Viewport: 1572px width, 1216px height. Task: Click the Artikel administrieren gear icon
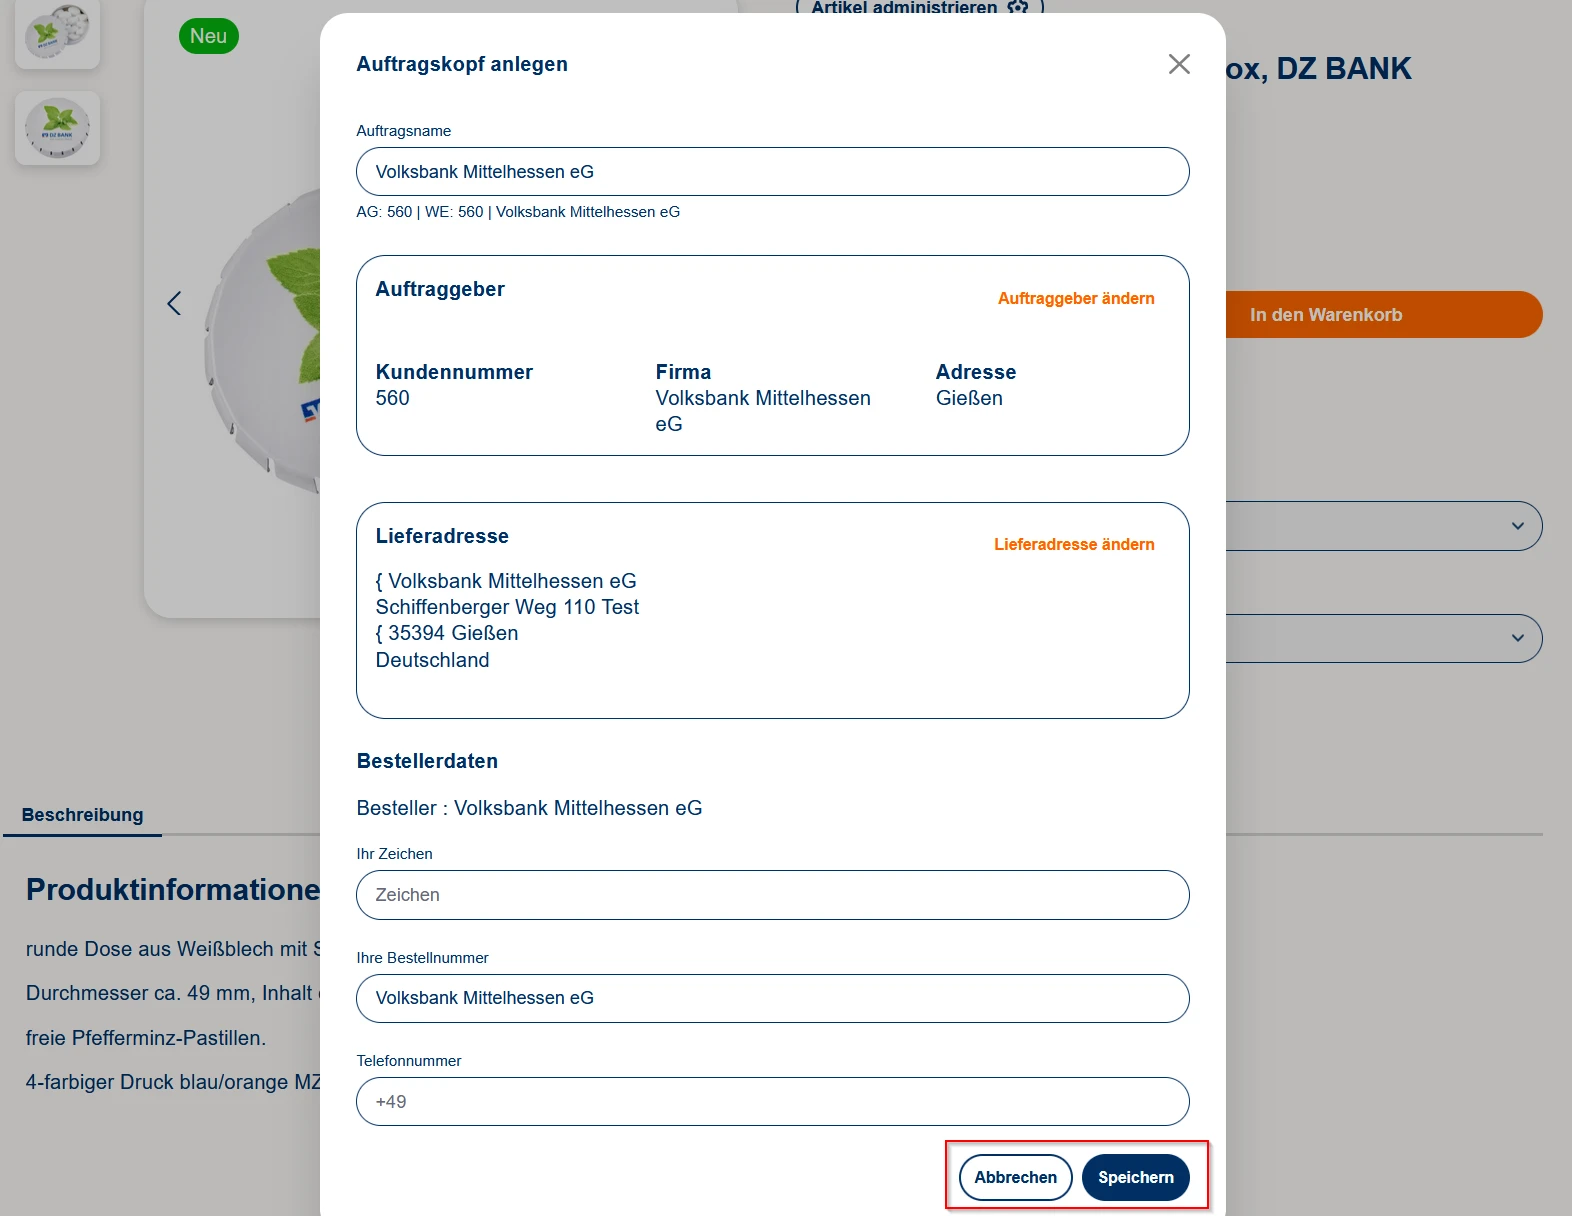tap(1017, 8)
